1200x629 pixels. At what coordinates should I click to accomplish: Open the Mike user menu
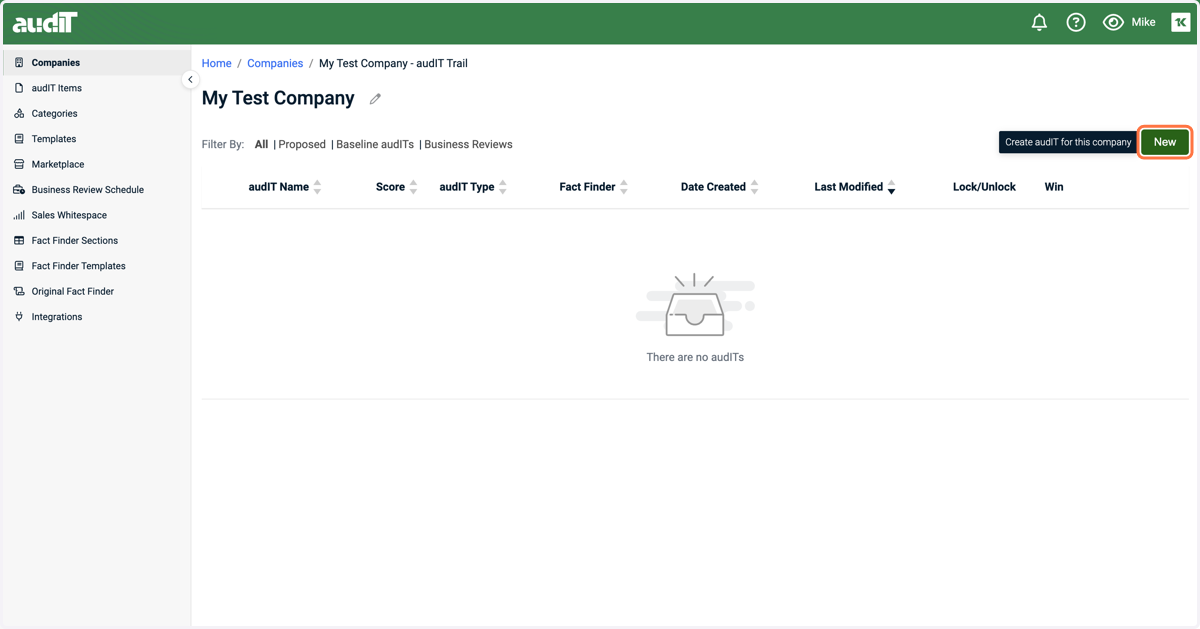1143,22
